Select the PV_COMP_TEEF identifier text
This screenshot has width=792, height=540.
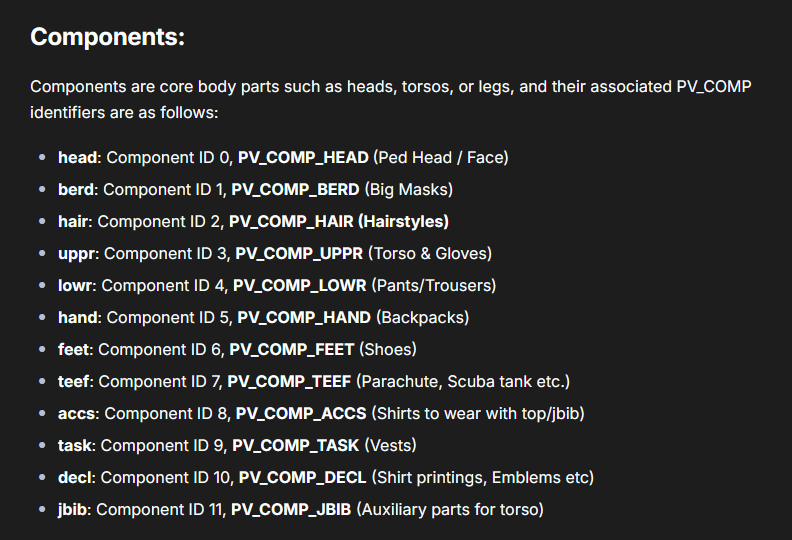tap(289, 381)
